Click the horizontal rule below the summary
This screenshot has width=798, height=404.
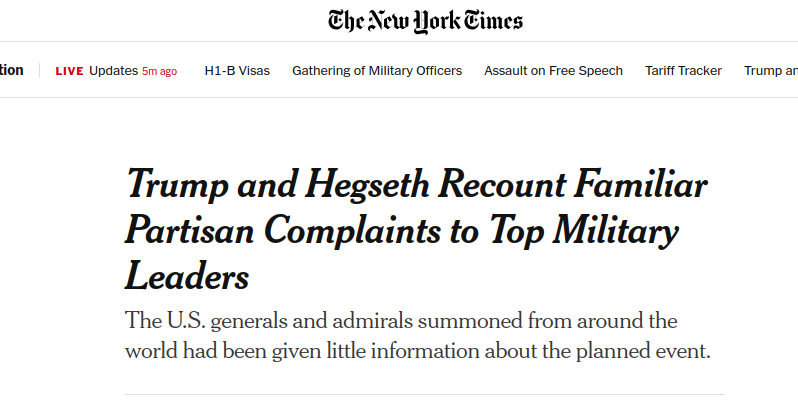point(425,395)
